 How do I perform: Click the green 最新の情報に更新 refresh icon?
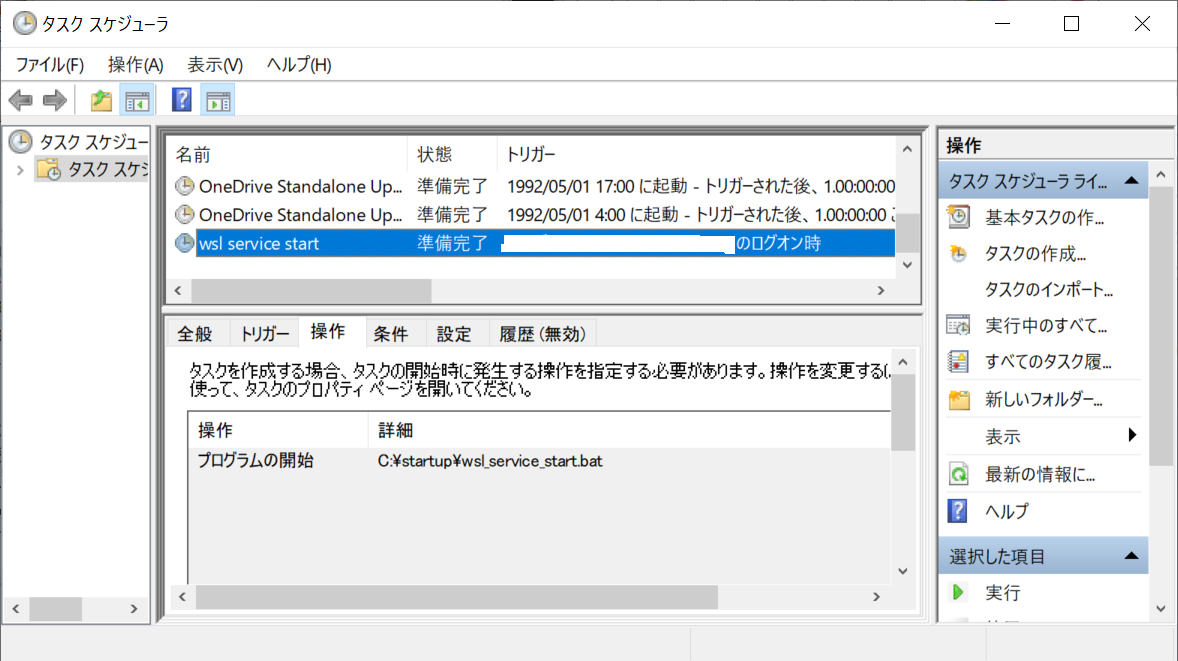pyautogui.click(x=959, y=474)
